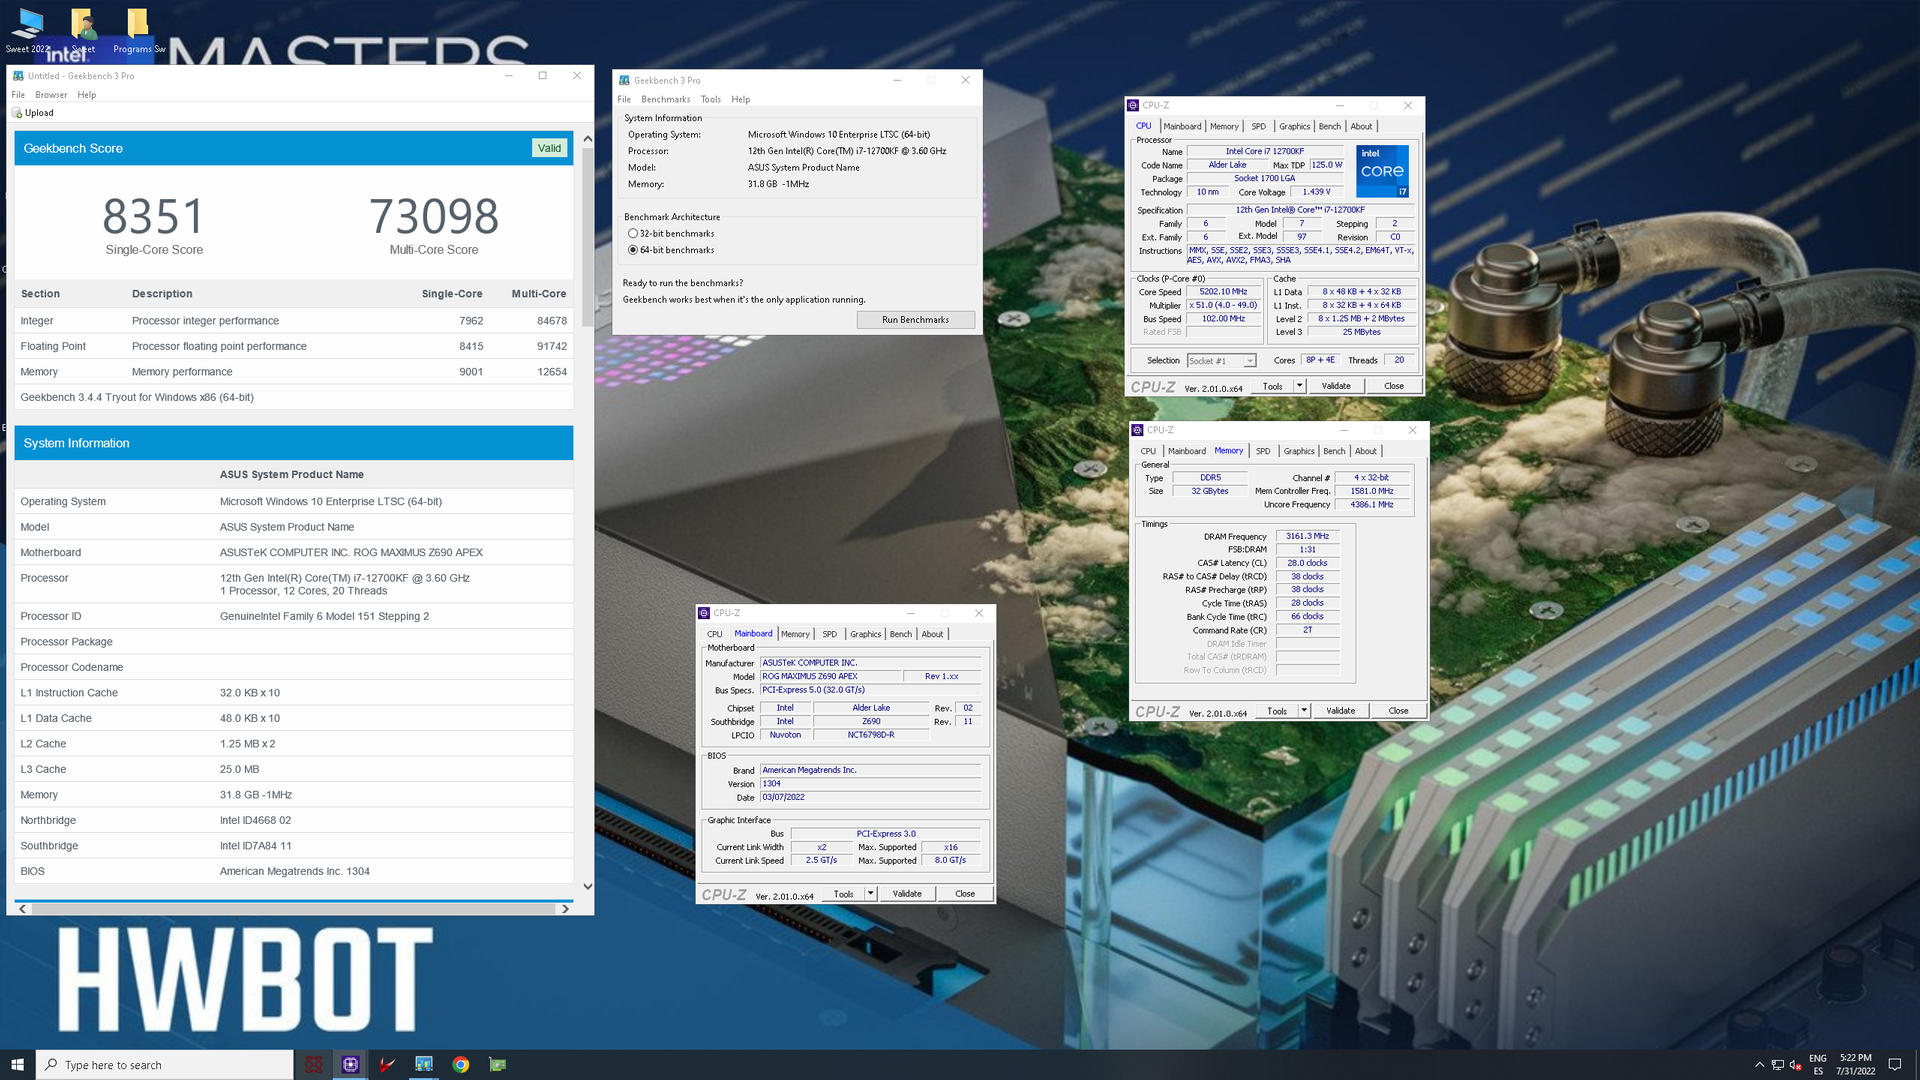The width and height of the screenshot is (1920, 1080).
Task: Click the DRAM Frequency 3161.3 MHz value
Action: [x=1307, y=536]
